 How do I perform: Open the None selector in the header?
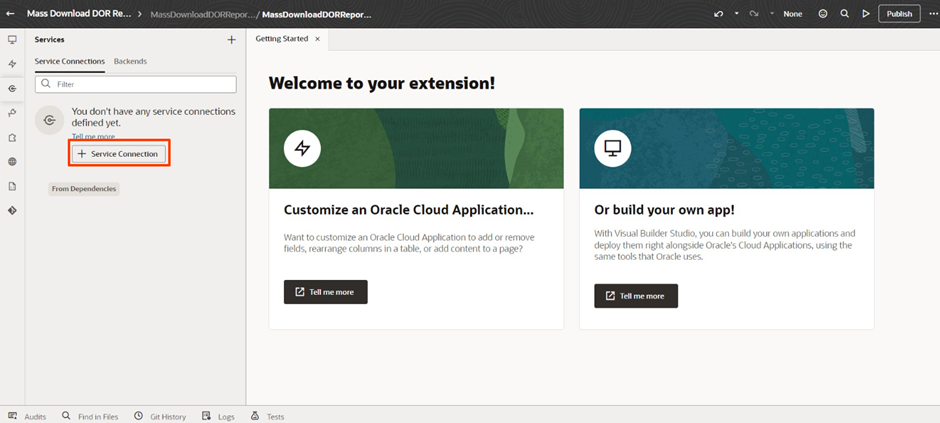793,14
